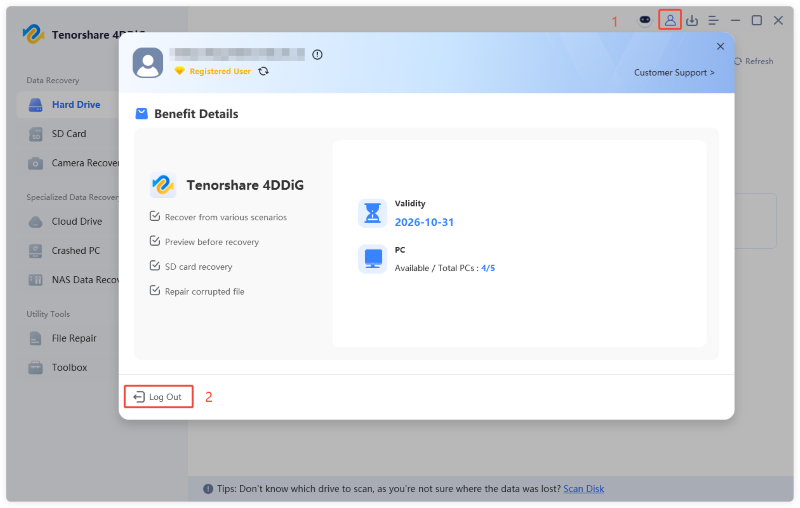Open the download icon in the title bar
This screenshot has width=800, height=508.
click(692, 20)
